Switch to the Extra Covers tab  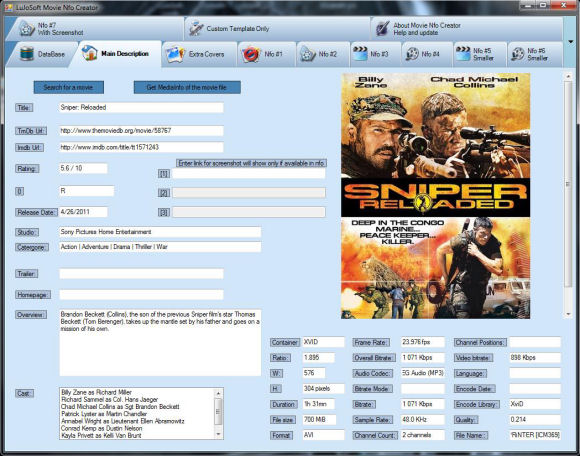(x=199, y=54)
